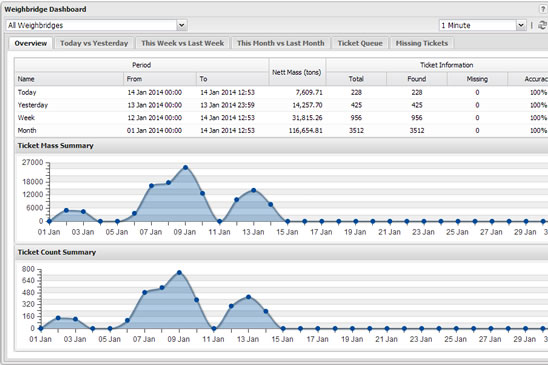Click the To column header
Image resolution: width=548 pixels, height=365 pixels.
[x=232, y=79]
